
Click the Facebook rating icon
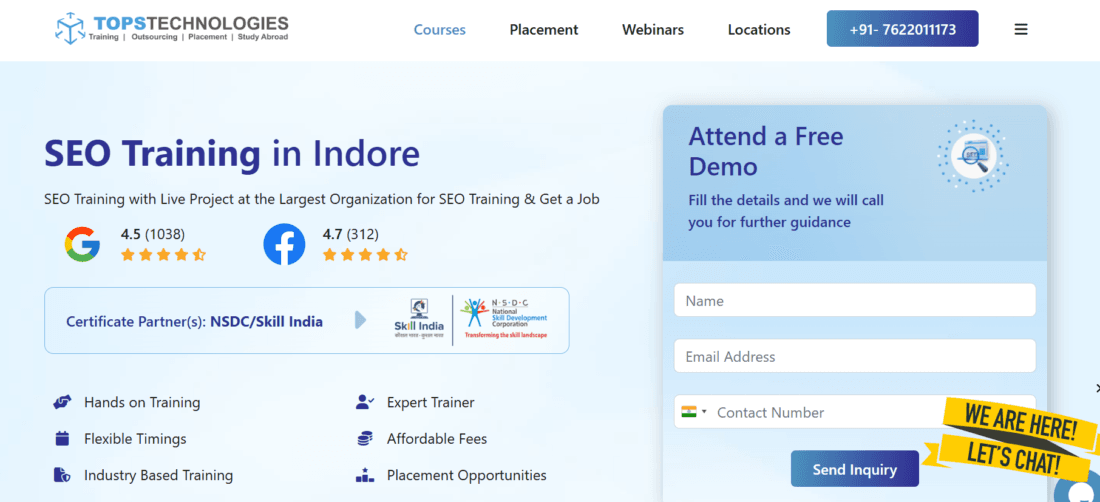(x=284, y=244)
